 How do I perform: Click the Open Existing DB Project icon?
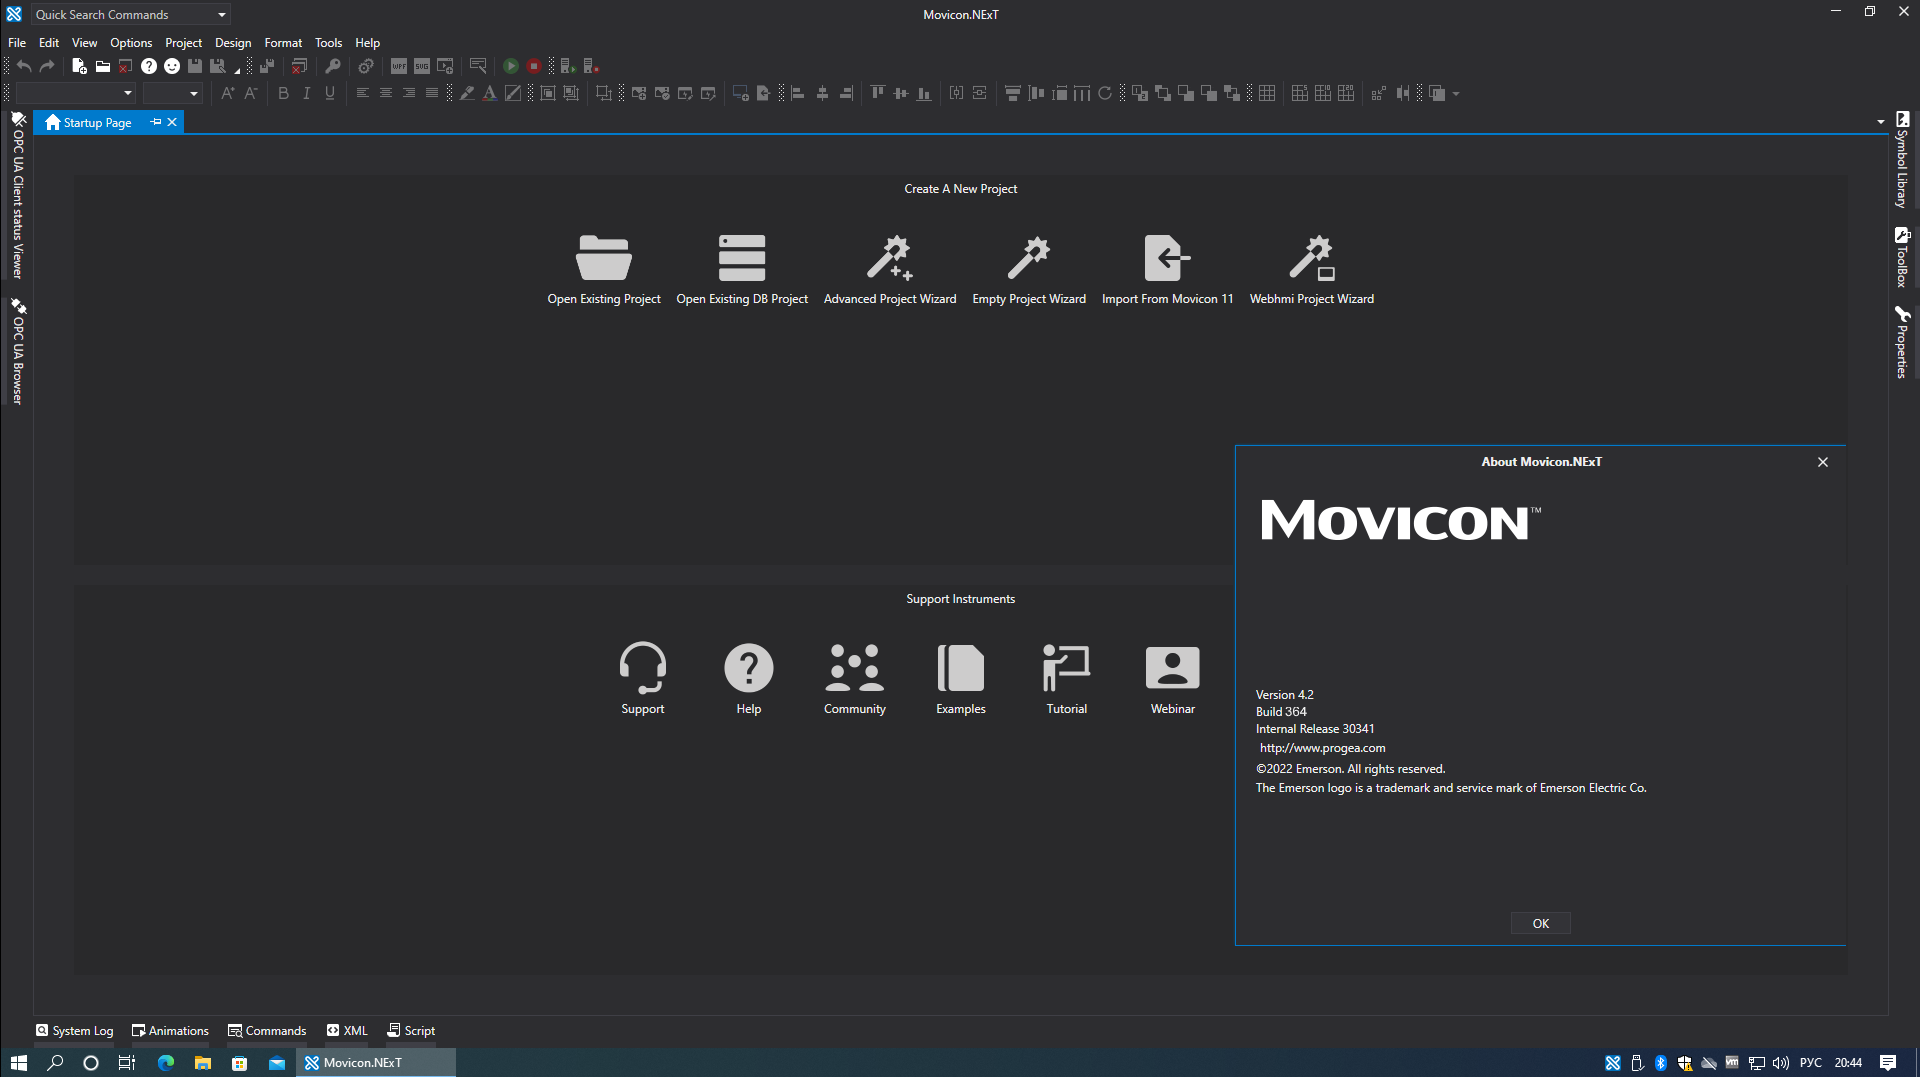pos(742,258)
